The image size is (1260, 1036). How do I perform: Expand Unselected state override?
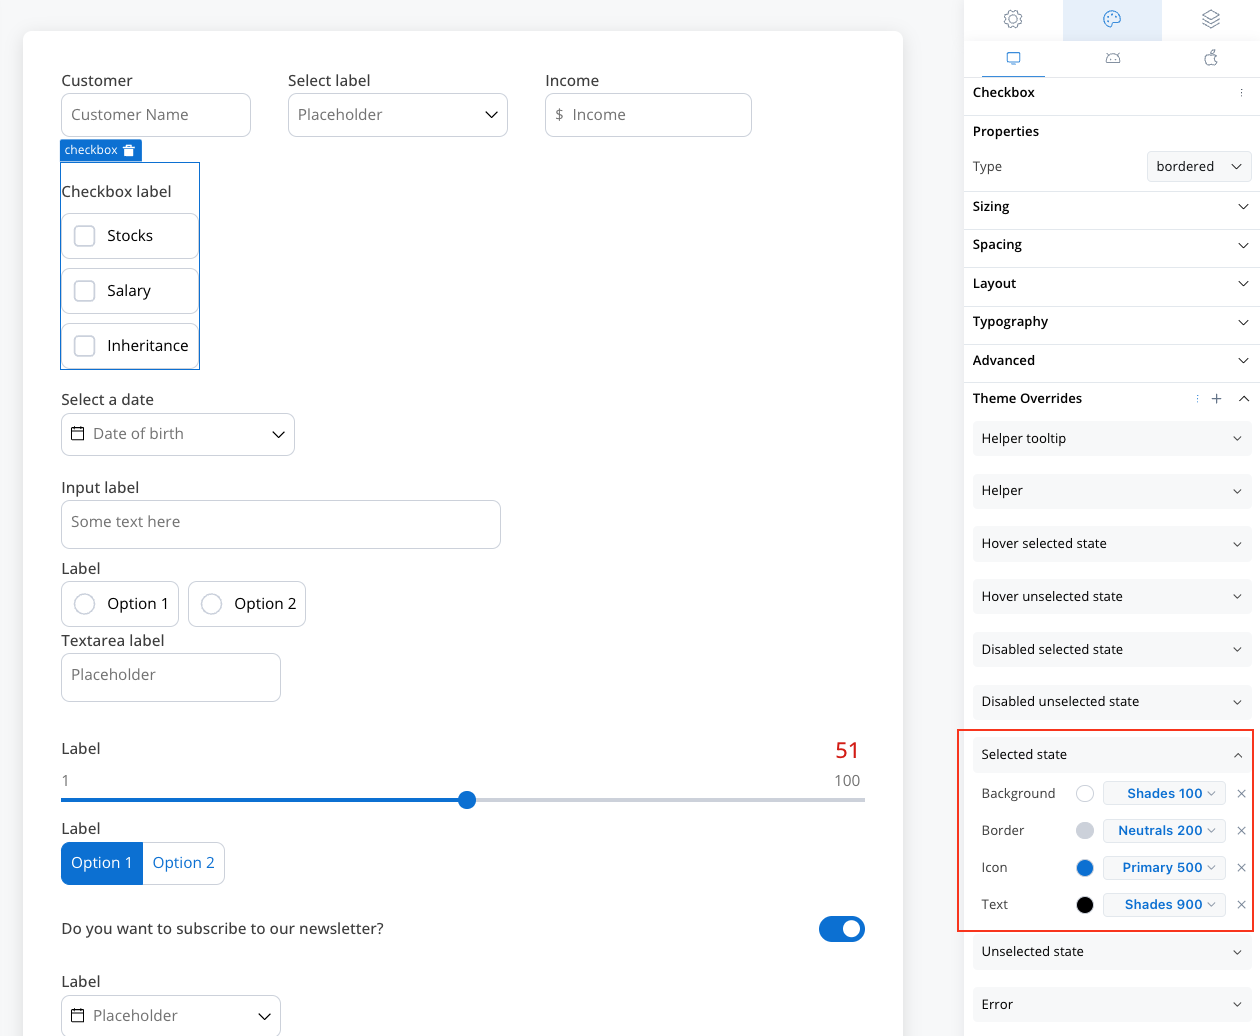point(1112,952)
